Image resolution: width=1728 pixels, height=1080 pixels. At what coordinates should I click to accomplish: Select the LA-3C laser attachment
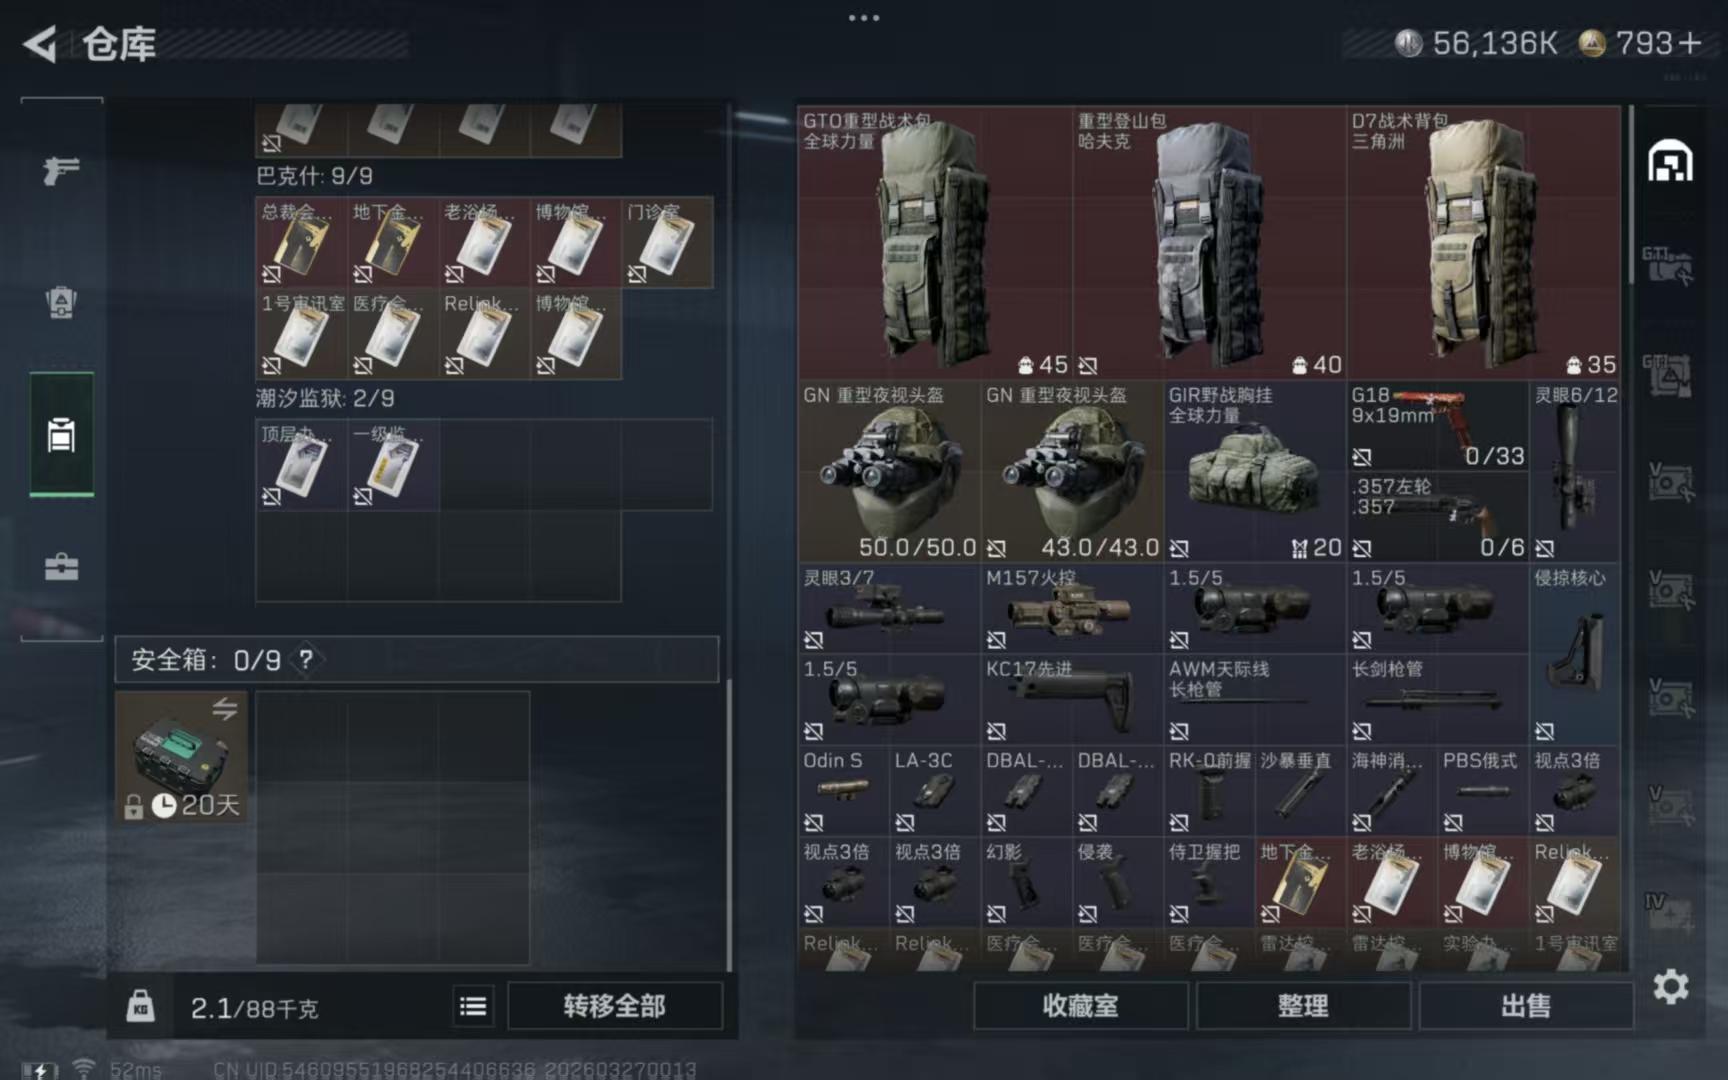[935, 791]
